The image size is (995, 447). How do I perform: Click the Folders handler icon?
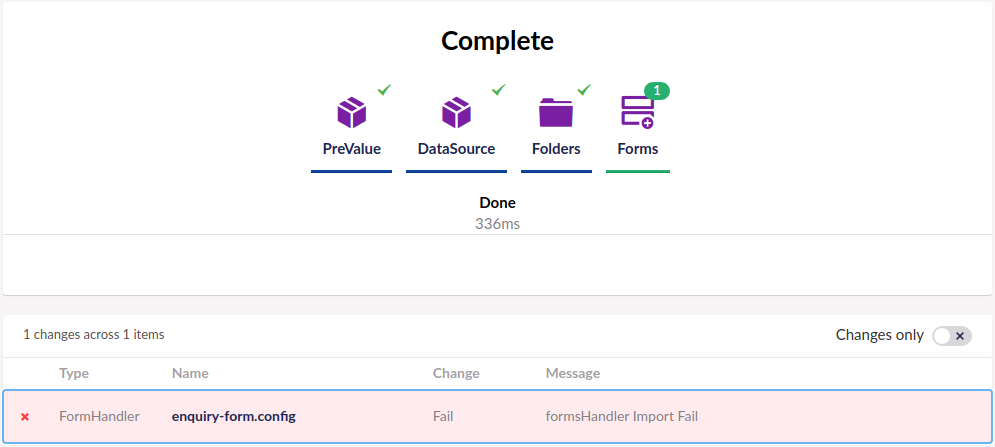click(556, 112)
